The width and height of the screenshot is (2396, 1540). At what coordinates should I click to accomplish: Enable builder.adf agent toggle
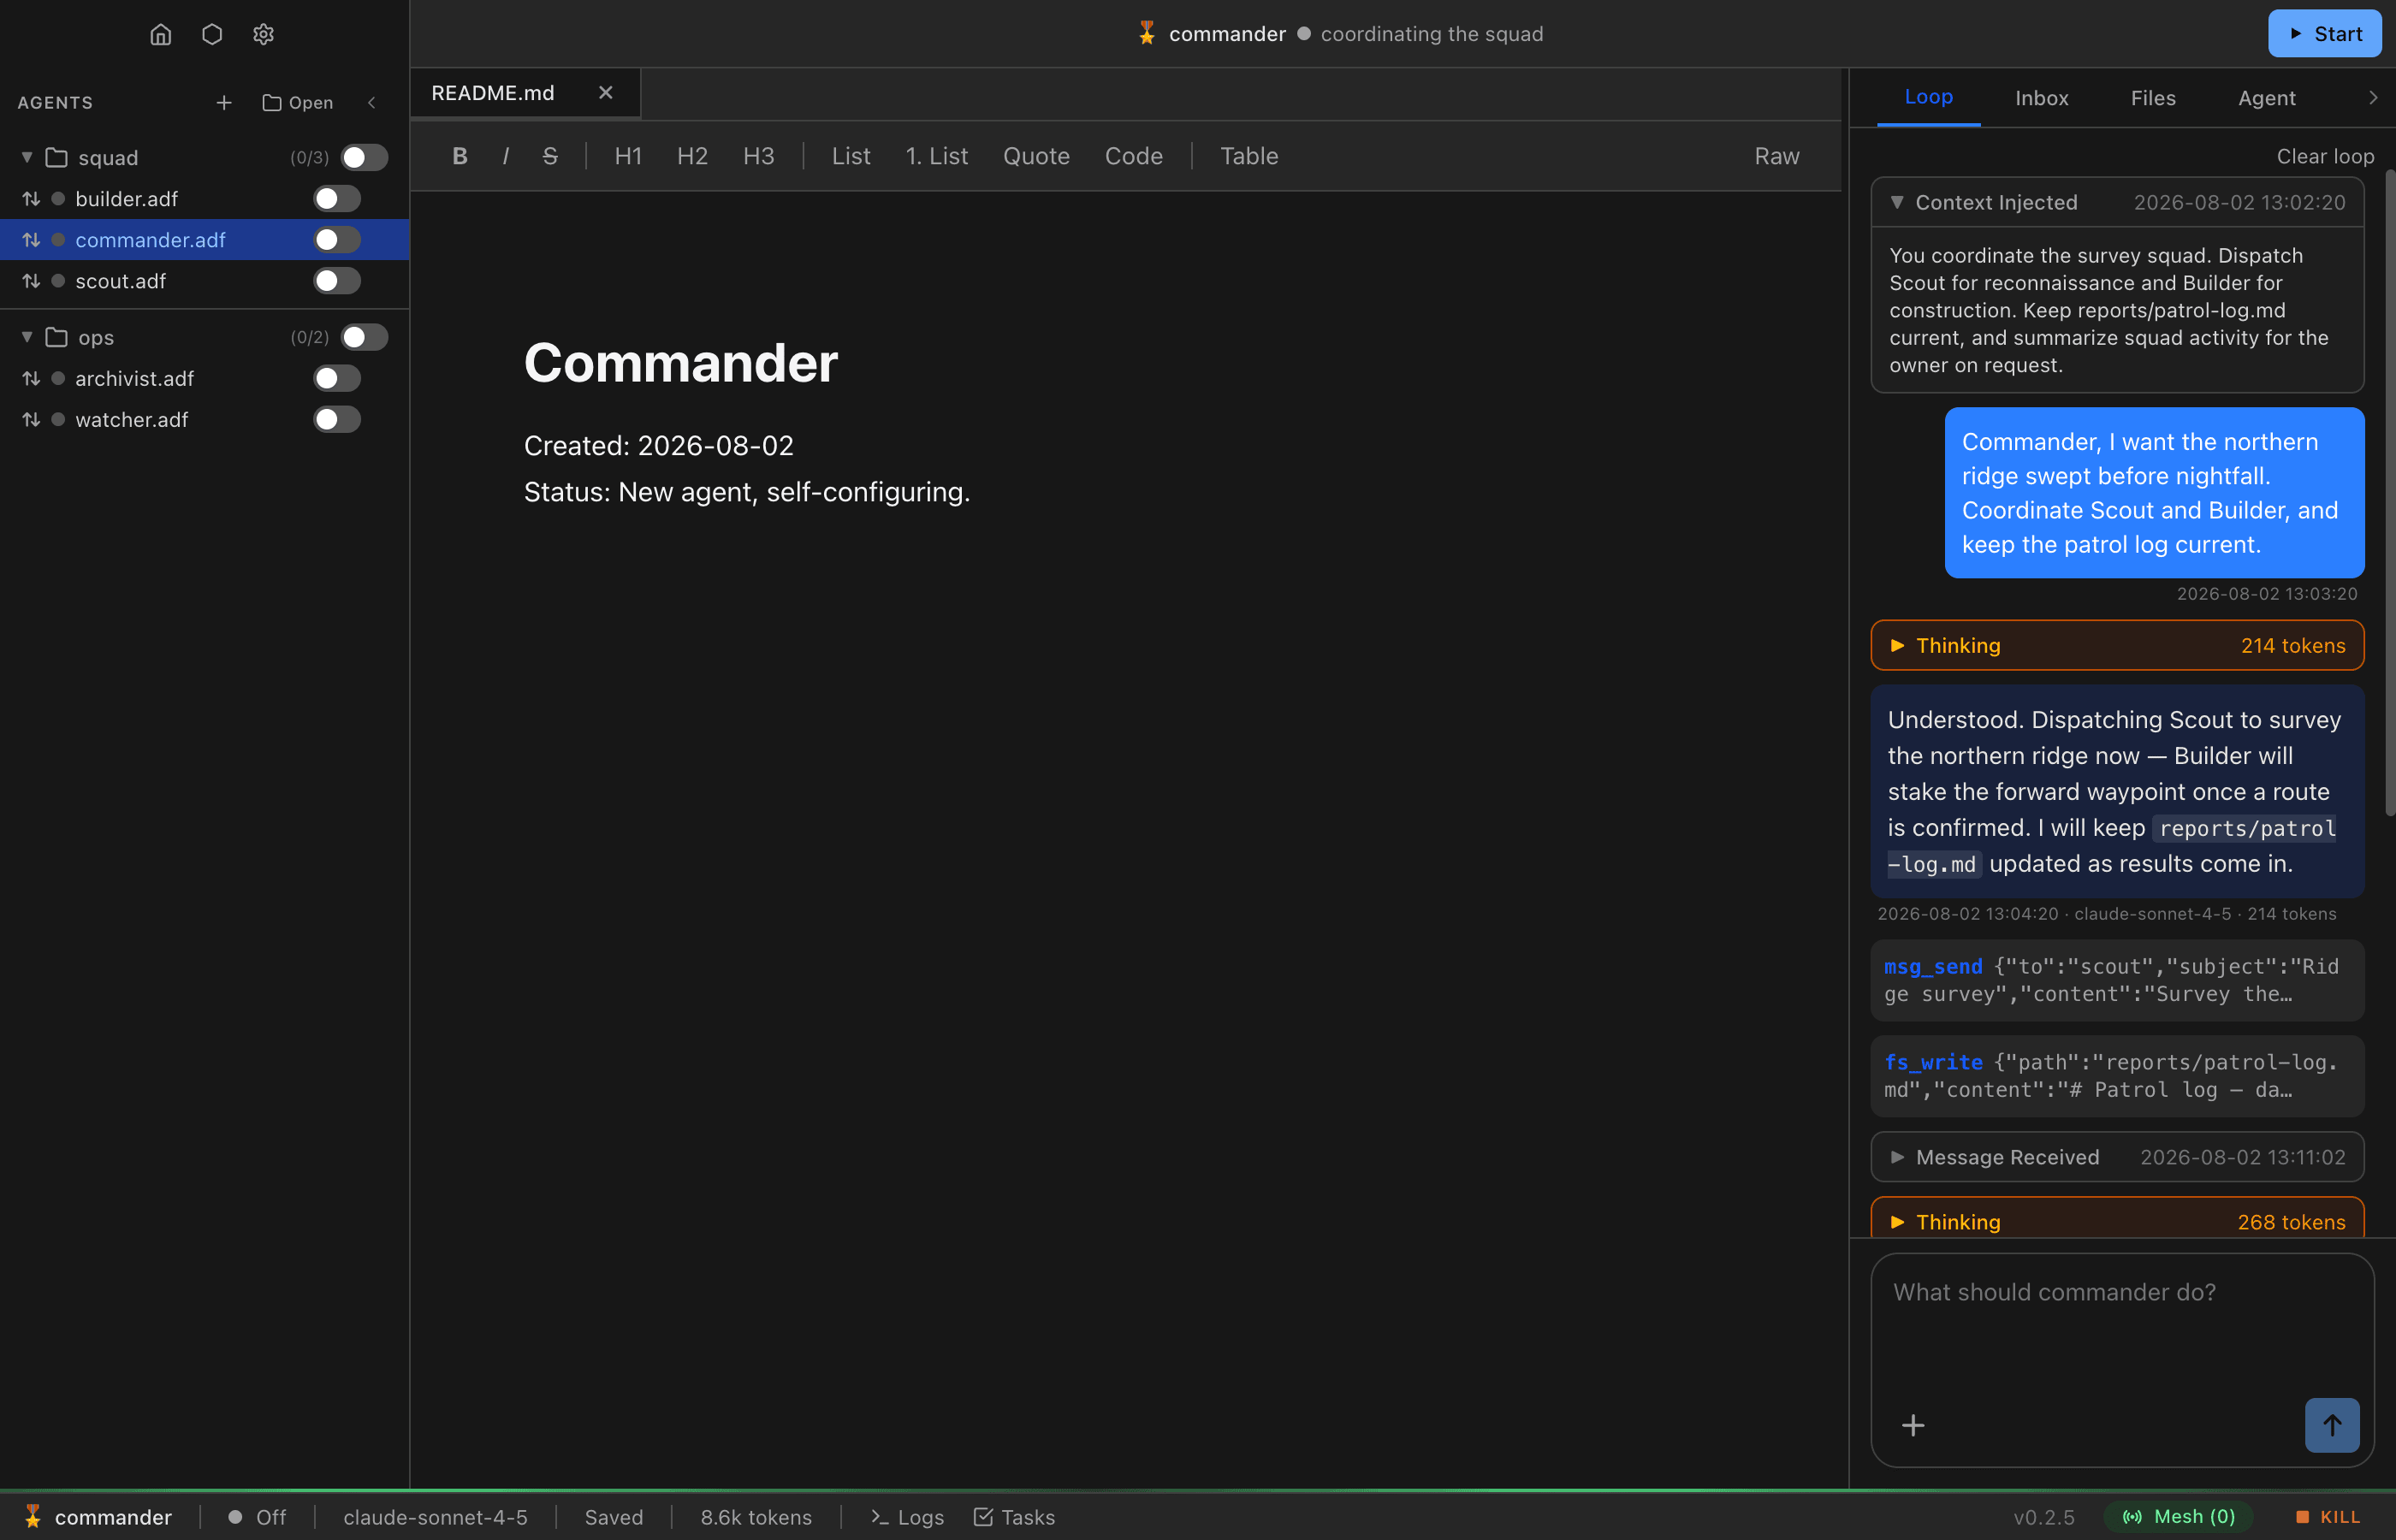point(337,199)
